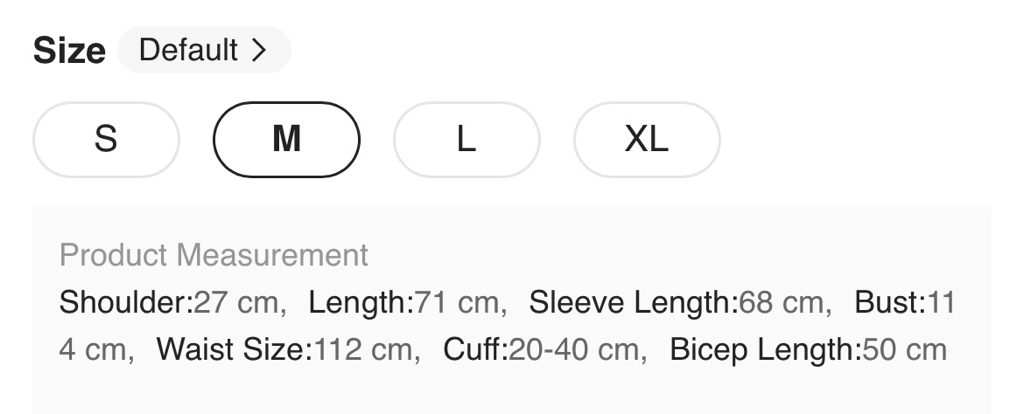Click the Shoulder measurement label
This screenshot has height=414, width=1024.
pyautogui.click(x=125, y=302)
